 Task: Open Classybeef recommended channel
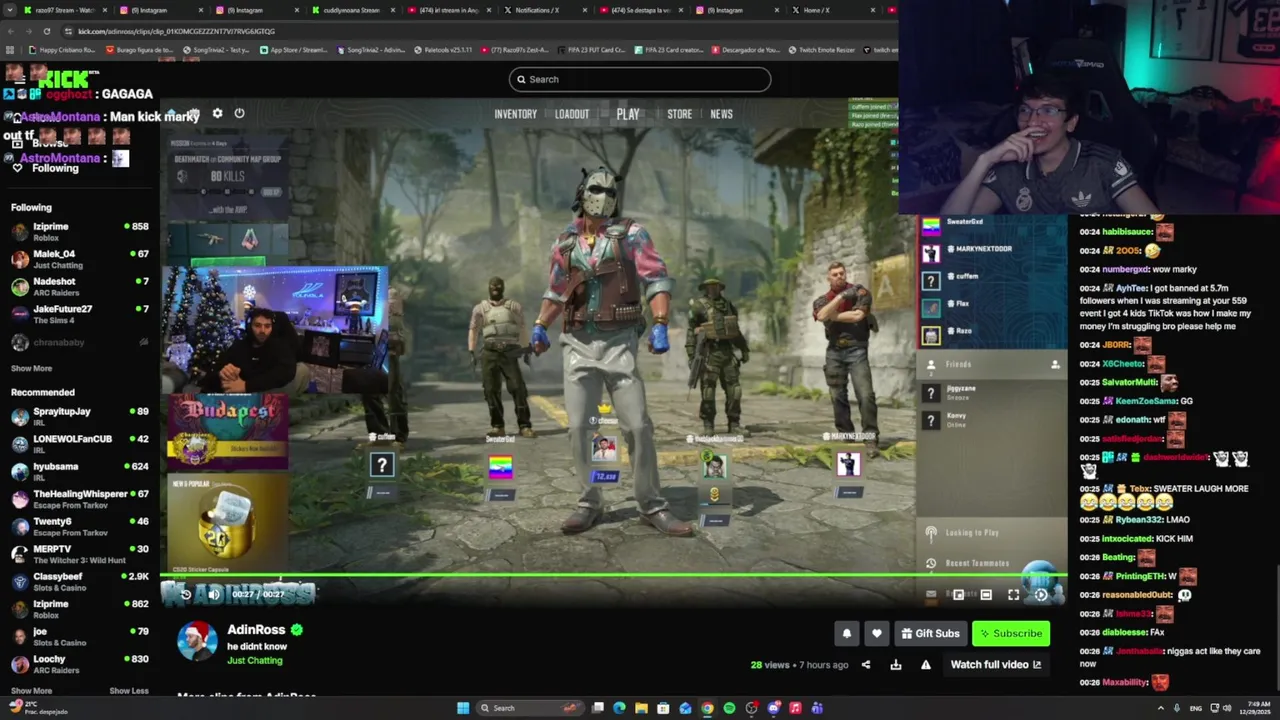[x=80, y=581]
